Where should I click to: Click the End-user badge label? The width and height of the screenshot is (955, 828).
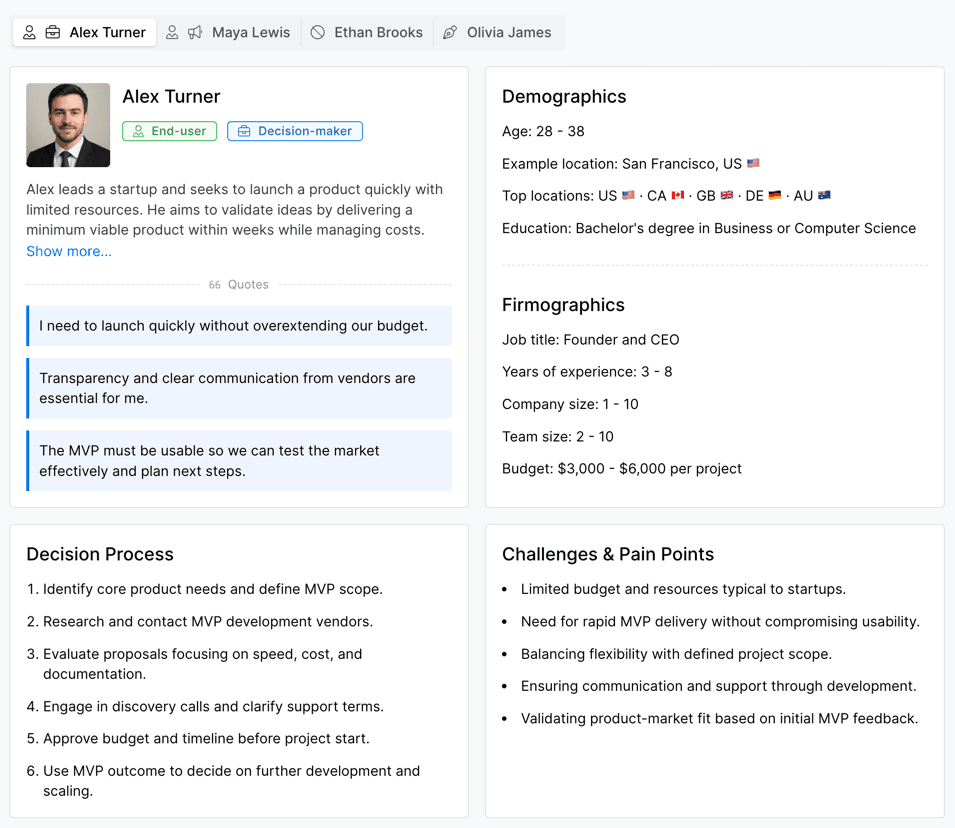178,131
